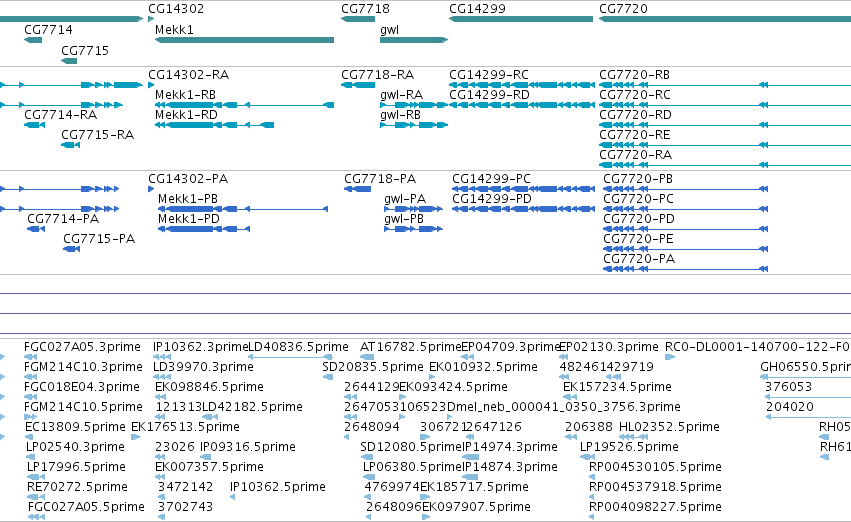Click the CG7720-RB transcript label

coord(634,74)
